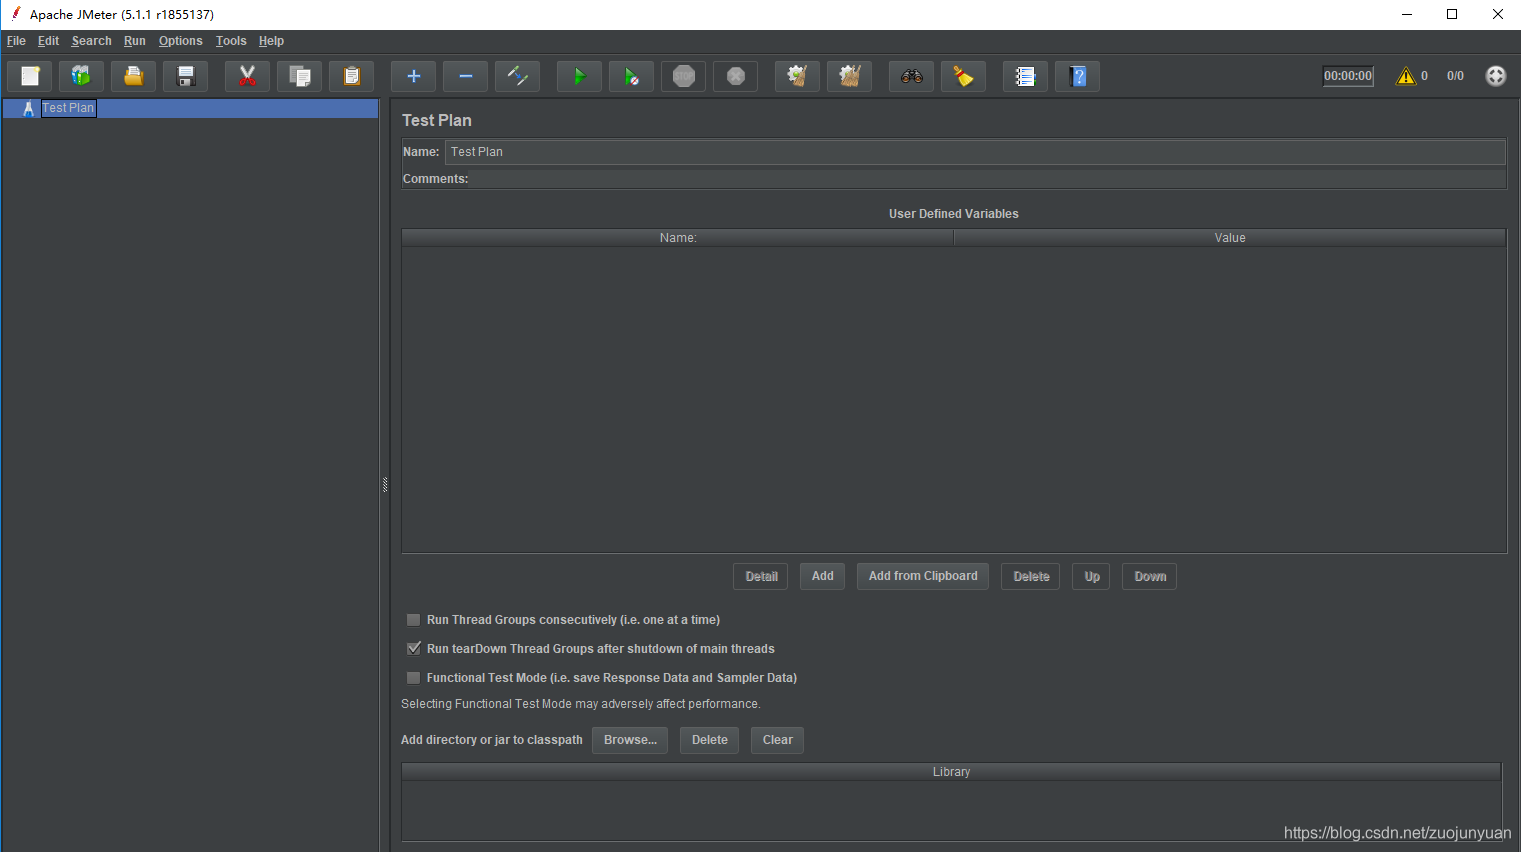Click the Toggle enable/disable icon
Viewport: 1521px width, 852px height.
(517, 76)
